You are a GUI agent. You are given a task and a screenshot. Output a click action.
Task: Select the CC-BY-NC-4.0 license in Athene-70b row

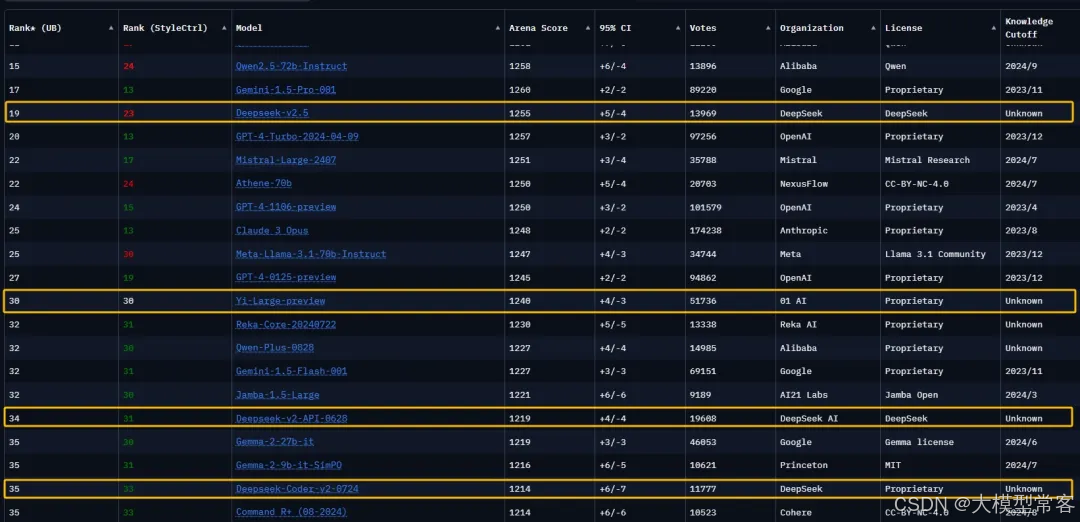pyautogui.click(x=918, y=183)
